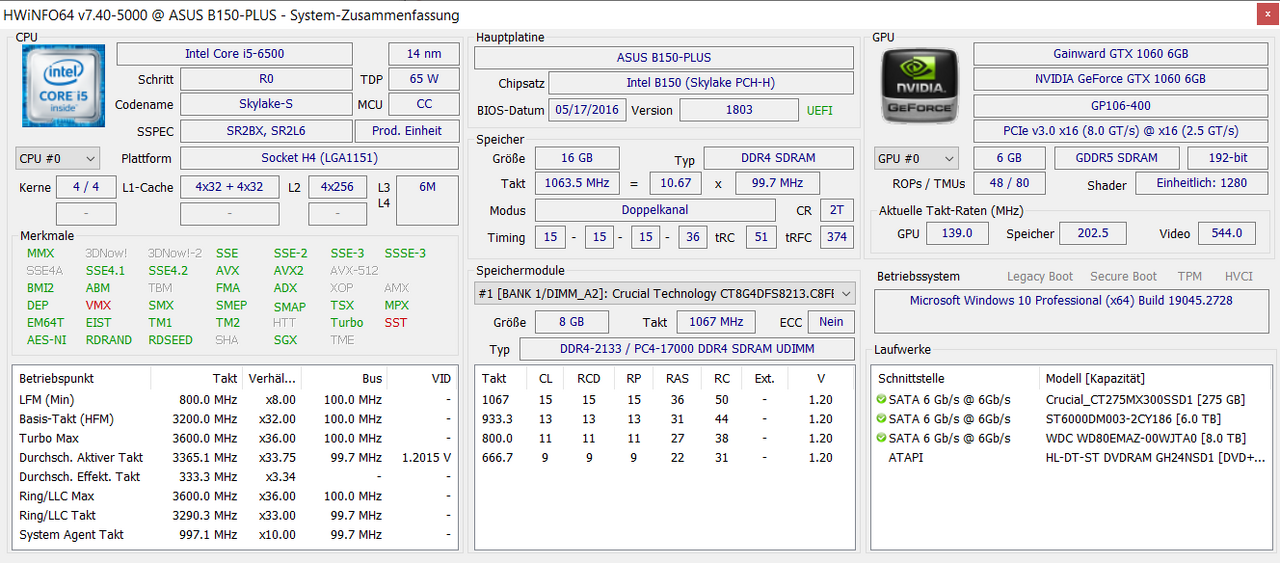Click the UEFI label
Viewport: 1280px width, 563px height.
click(x=820, y=110)
